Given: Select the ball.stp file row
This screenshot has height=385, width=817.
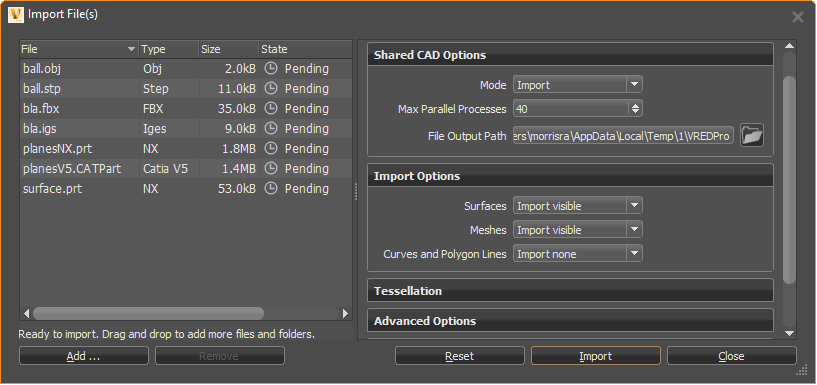Looking at the screenshot, I should (186, 89).
